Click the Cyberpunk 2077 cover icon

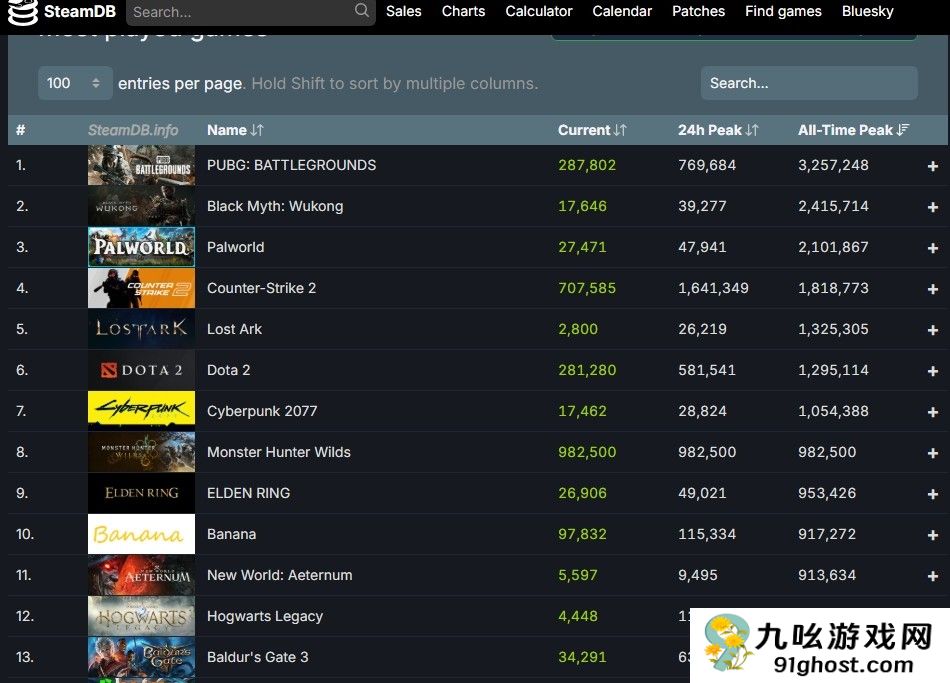pos(141,410)
